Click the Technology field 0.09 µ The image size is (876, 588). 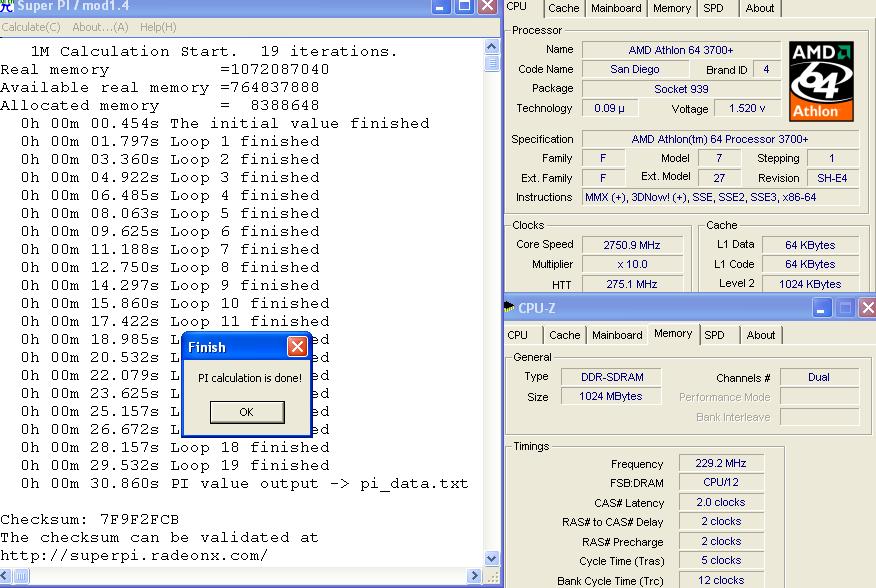click(609, 108)
